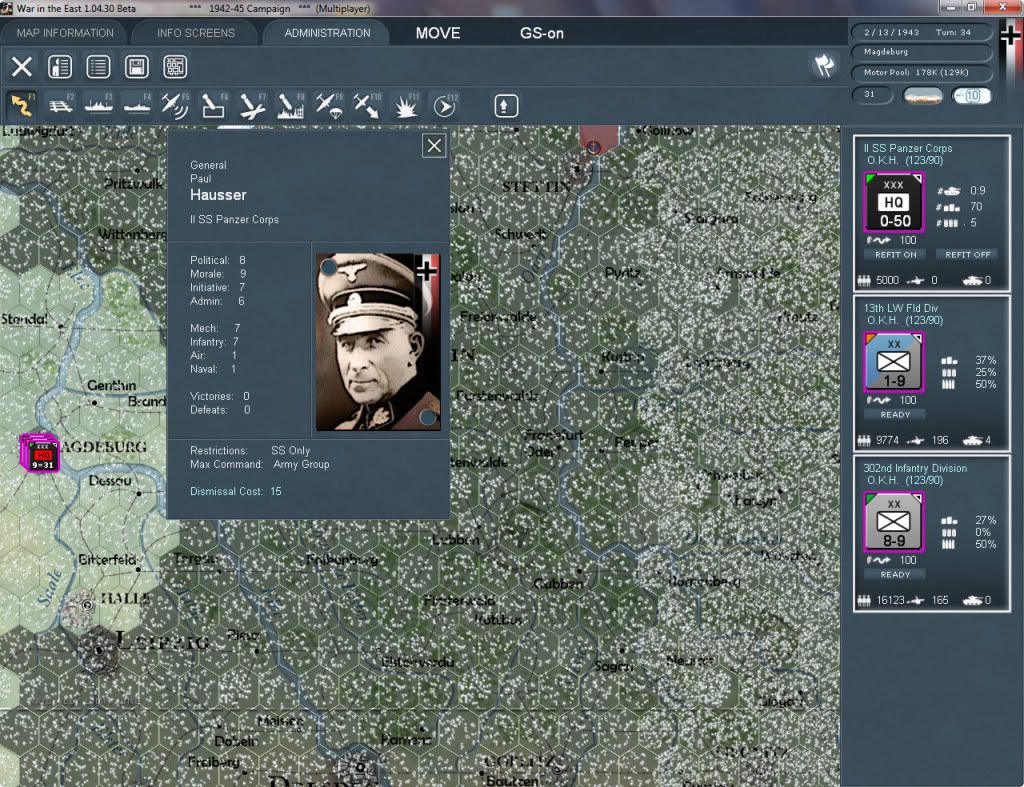This screenshot has height=787, width=1024.
Task: Click the Max Command: Army Group text
Action: pos(259,464)
